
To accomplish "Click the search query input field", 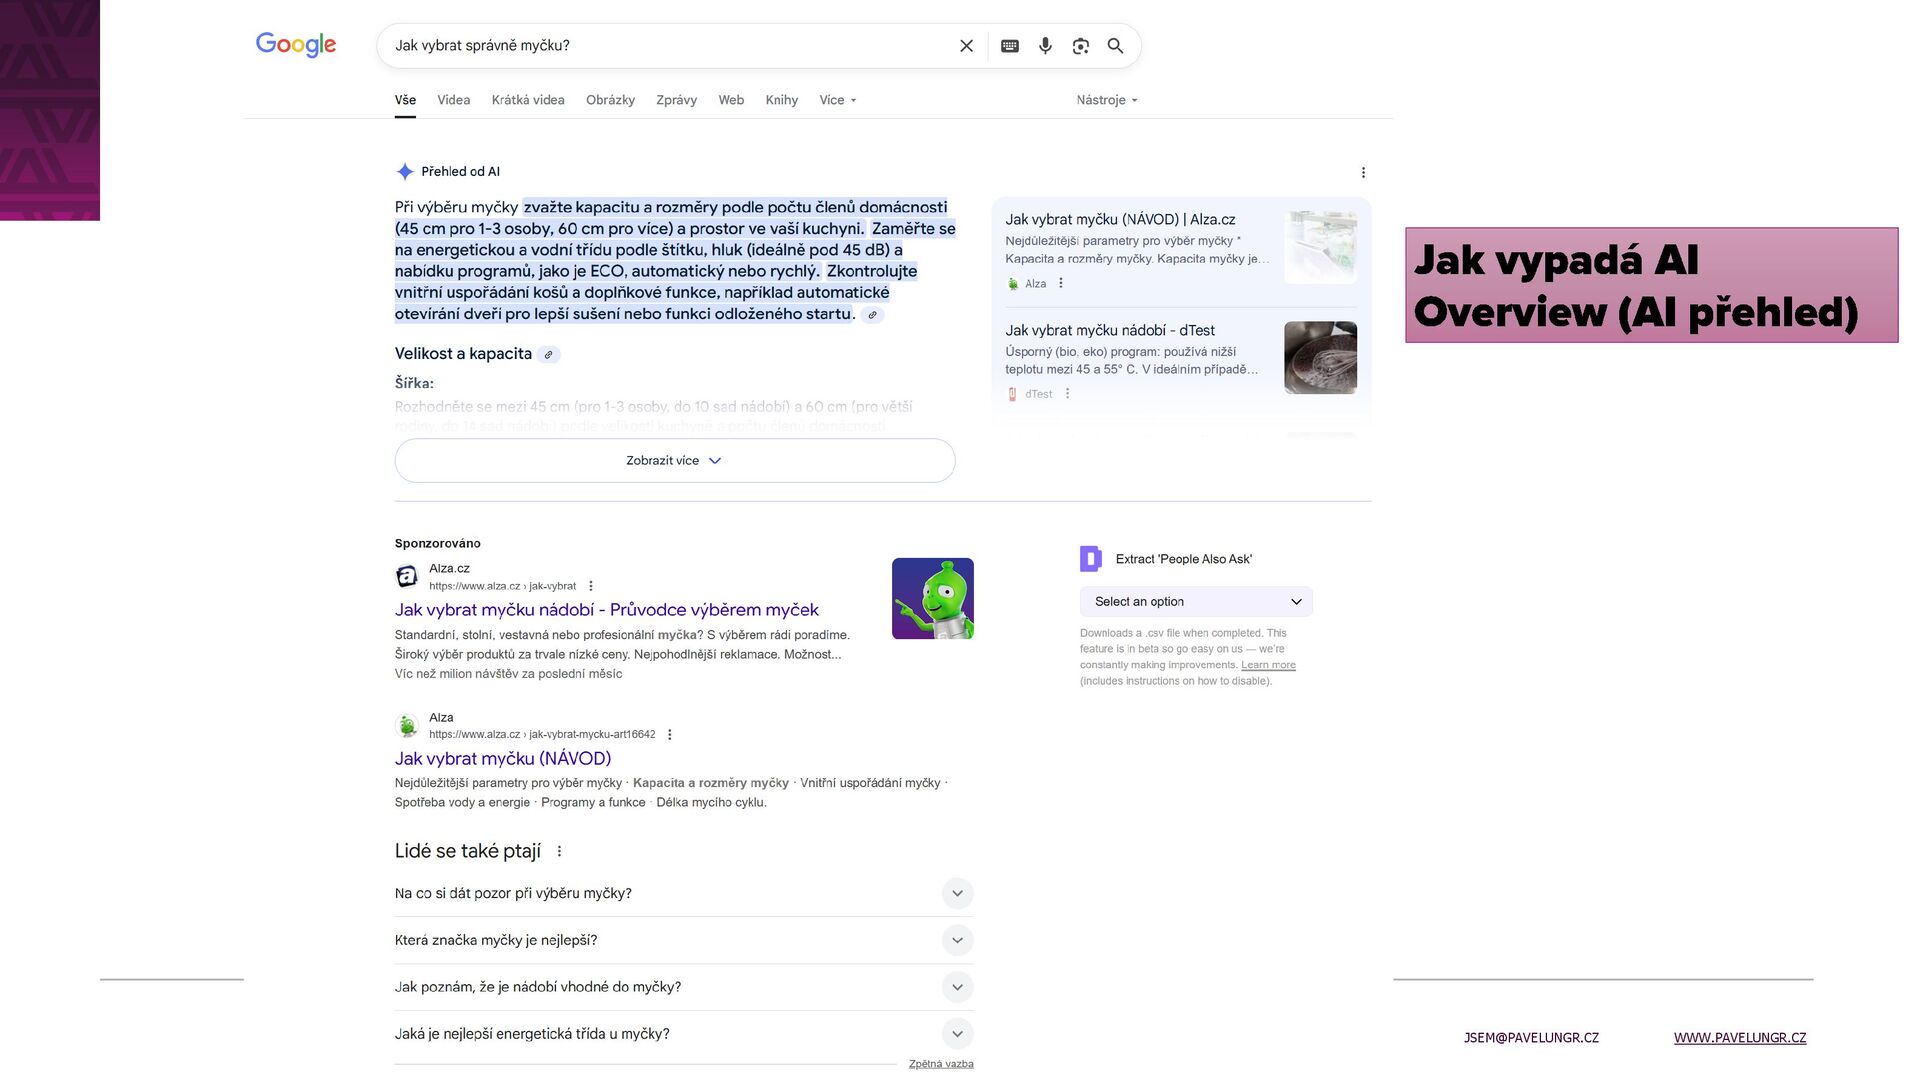I will (670, 46).
